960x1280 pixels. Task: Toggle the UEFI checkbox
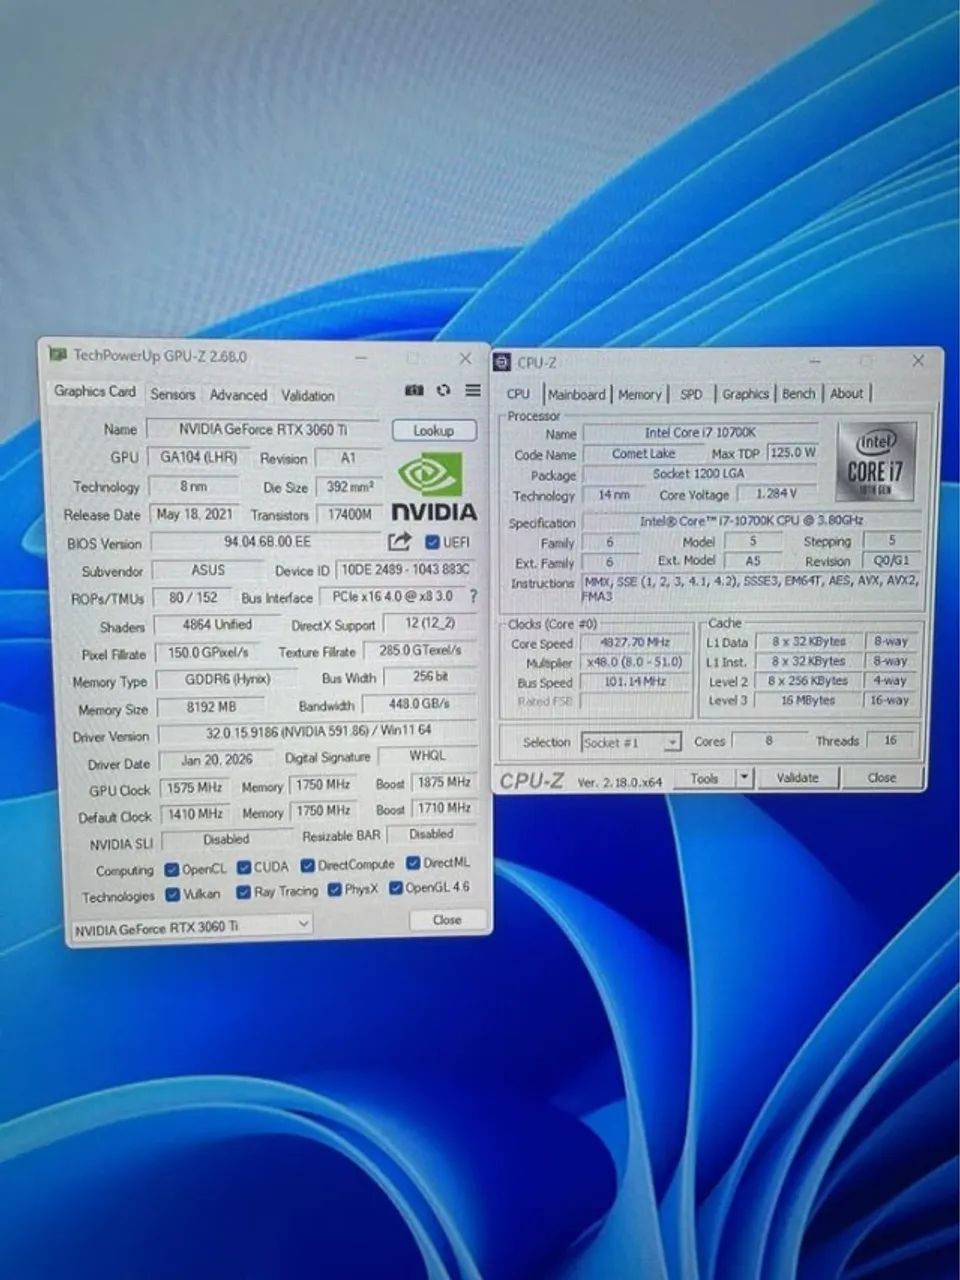tap(432, 542)
